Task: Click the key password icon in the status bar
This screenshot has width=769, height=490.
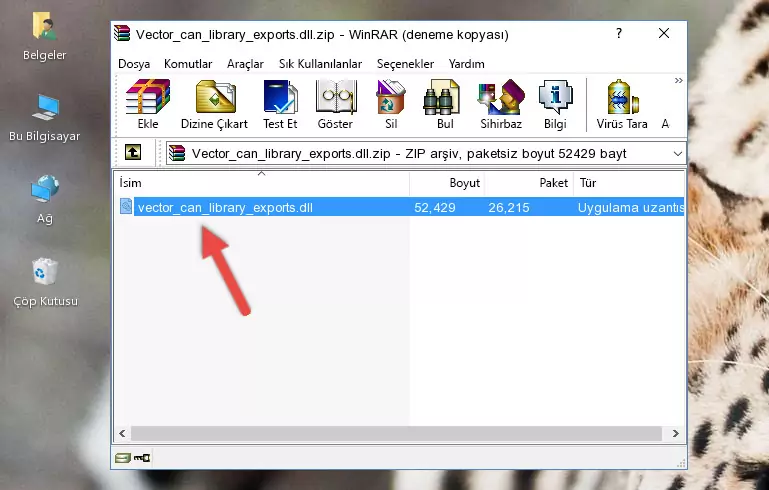Action: (x=142, y=458)
